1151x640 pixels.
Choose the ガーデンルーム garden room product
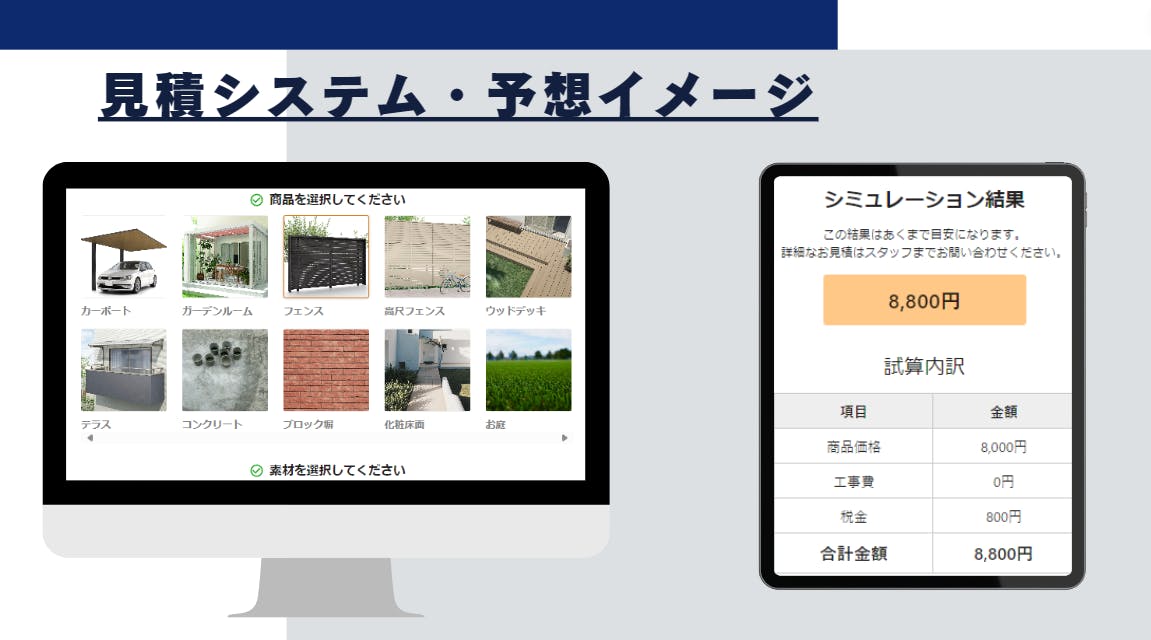pyautogui.click(x=225, y=257)
